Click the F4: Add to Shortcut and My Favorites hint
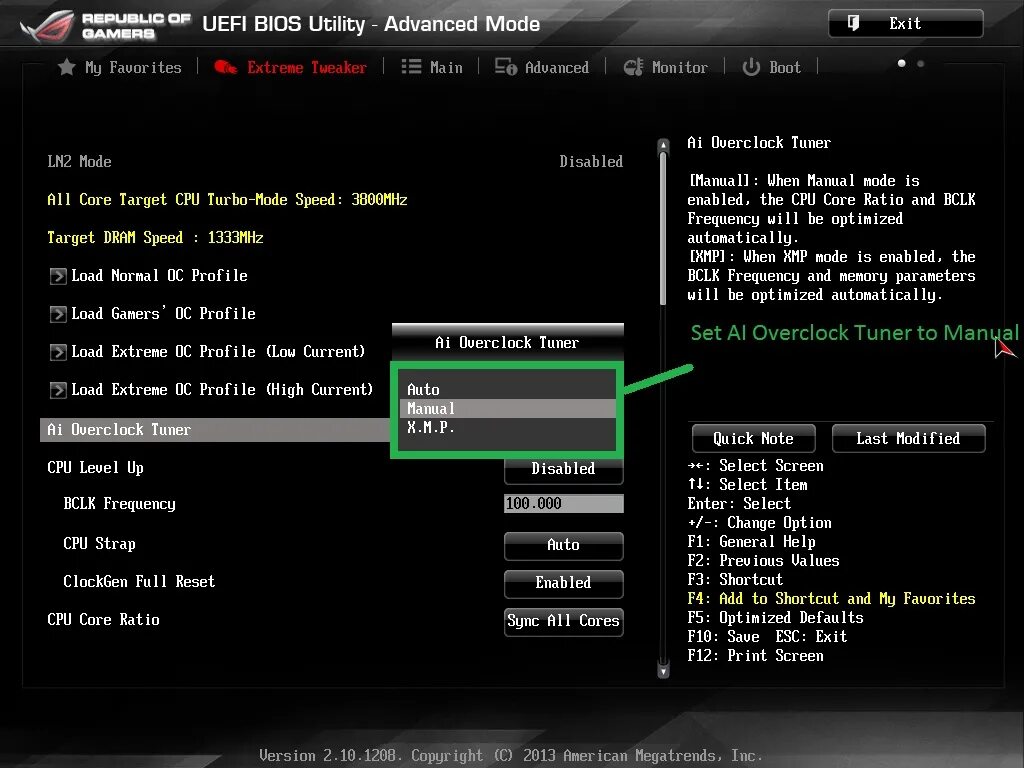 click(831, 598)
